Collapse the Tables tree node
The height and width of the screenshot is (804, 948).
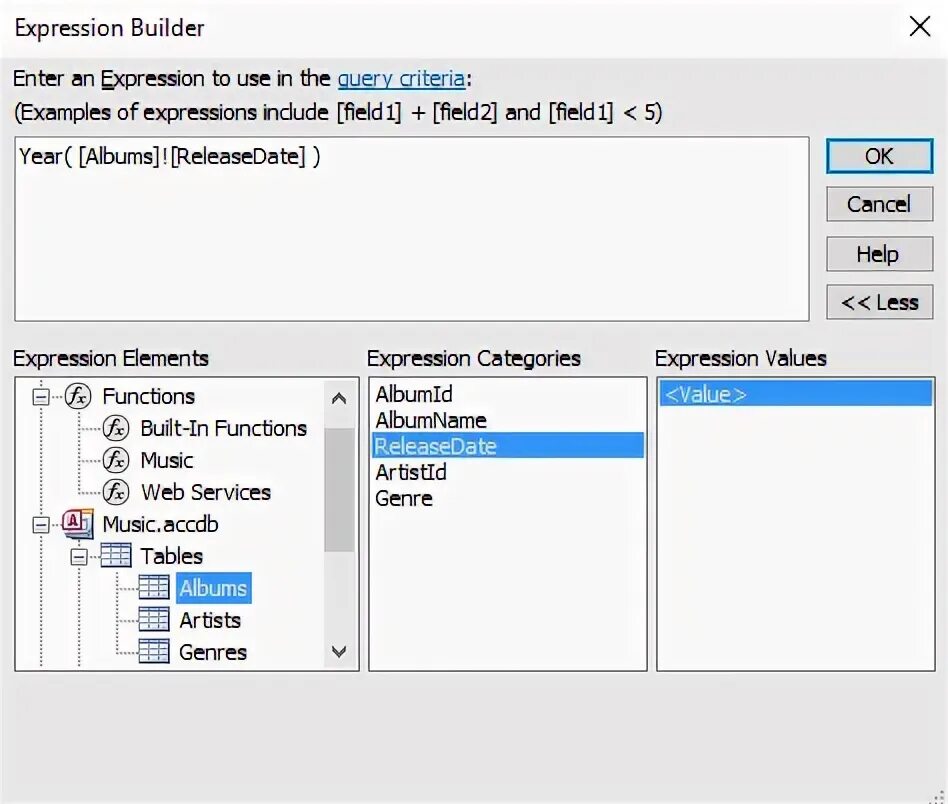click(x=79, y=557)
